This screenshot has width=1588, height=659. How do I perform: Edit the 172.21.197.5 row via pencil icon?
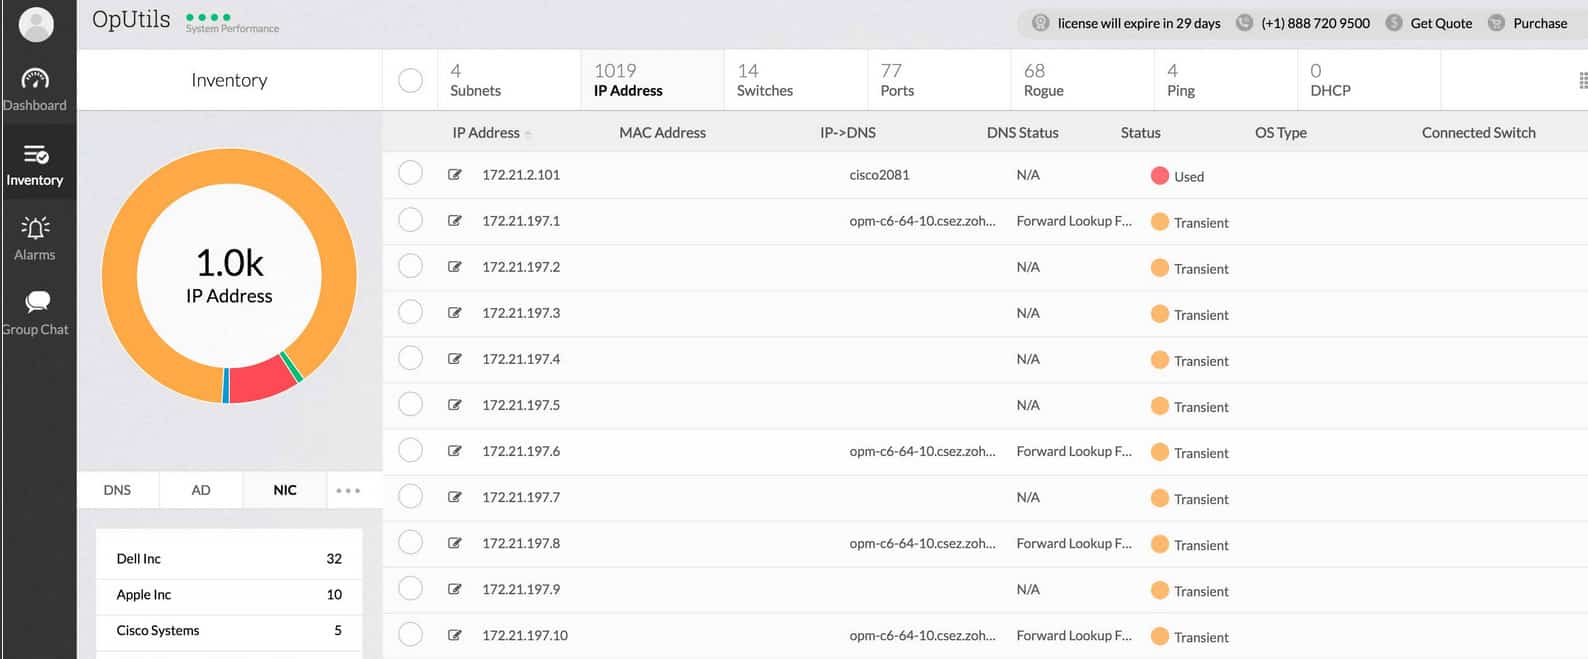[x=455, y=404]
